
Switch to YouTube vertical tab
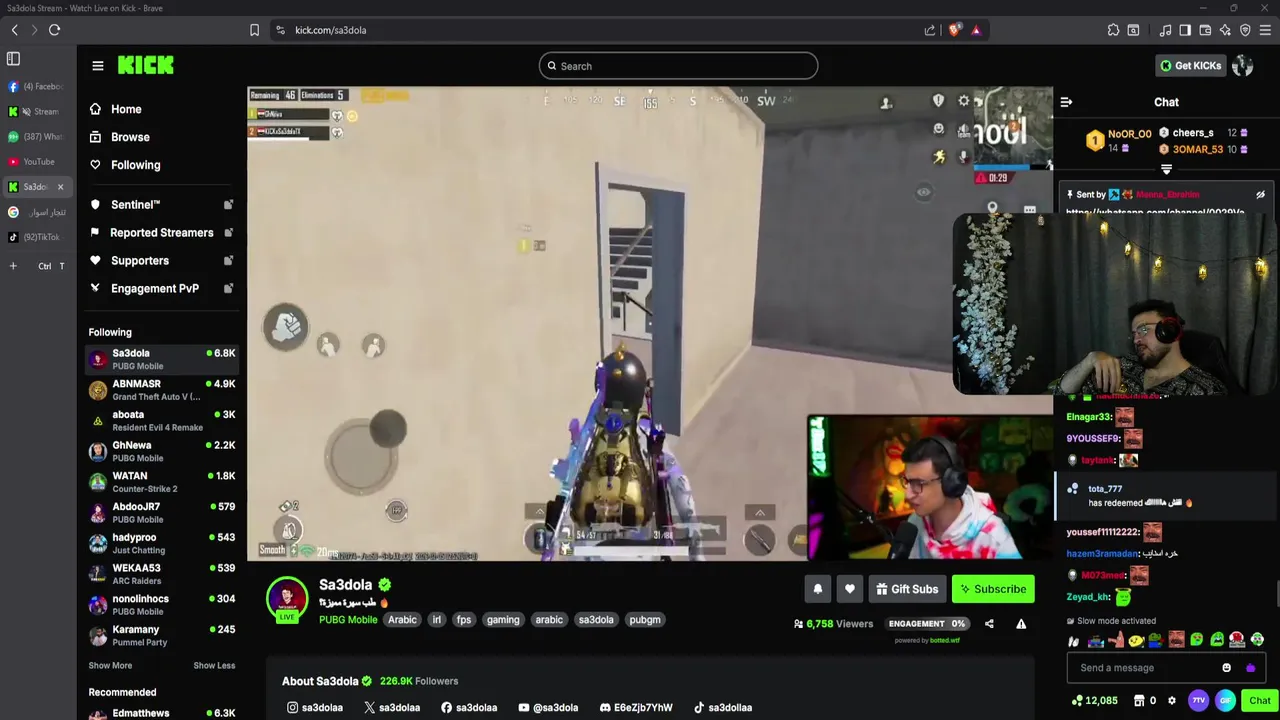36,162
